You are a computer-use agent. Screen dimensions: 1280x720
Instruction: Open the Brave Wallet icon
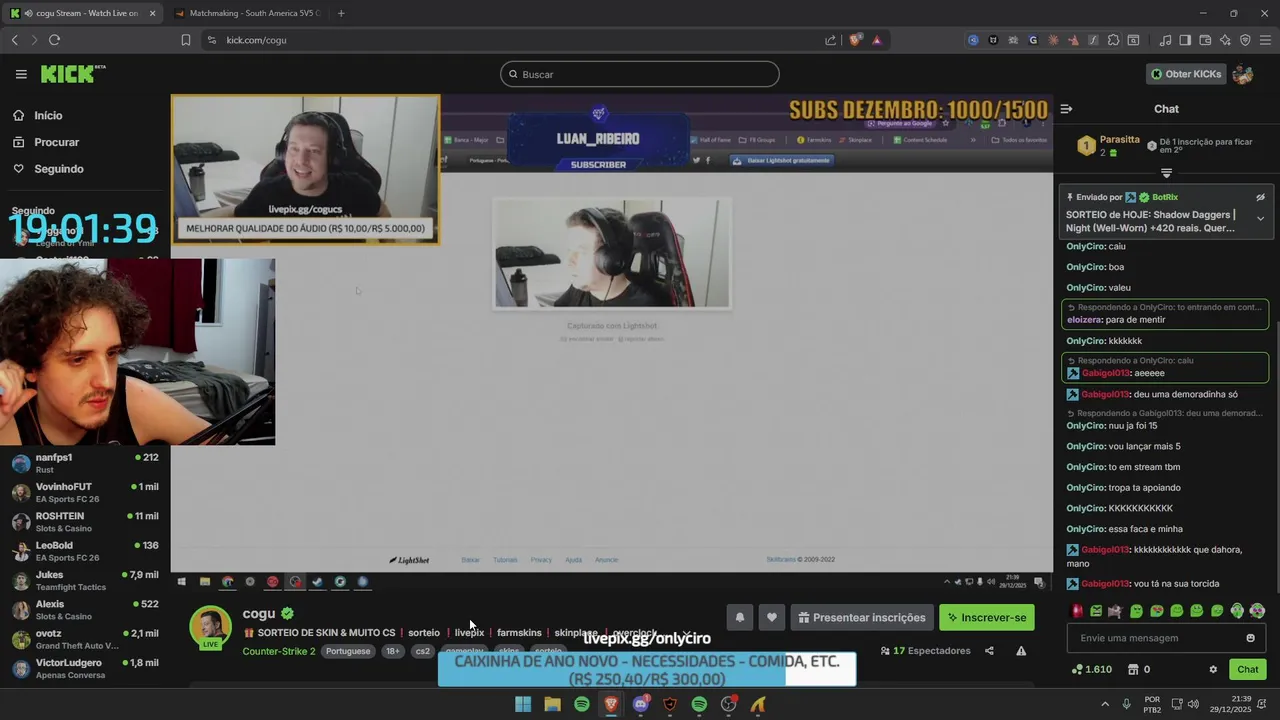pos(1205,40)
